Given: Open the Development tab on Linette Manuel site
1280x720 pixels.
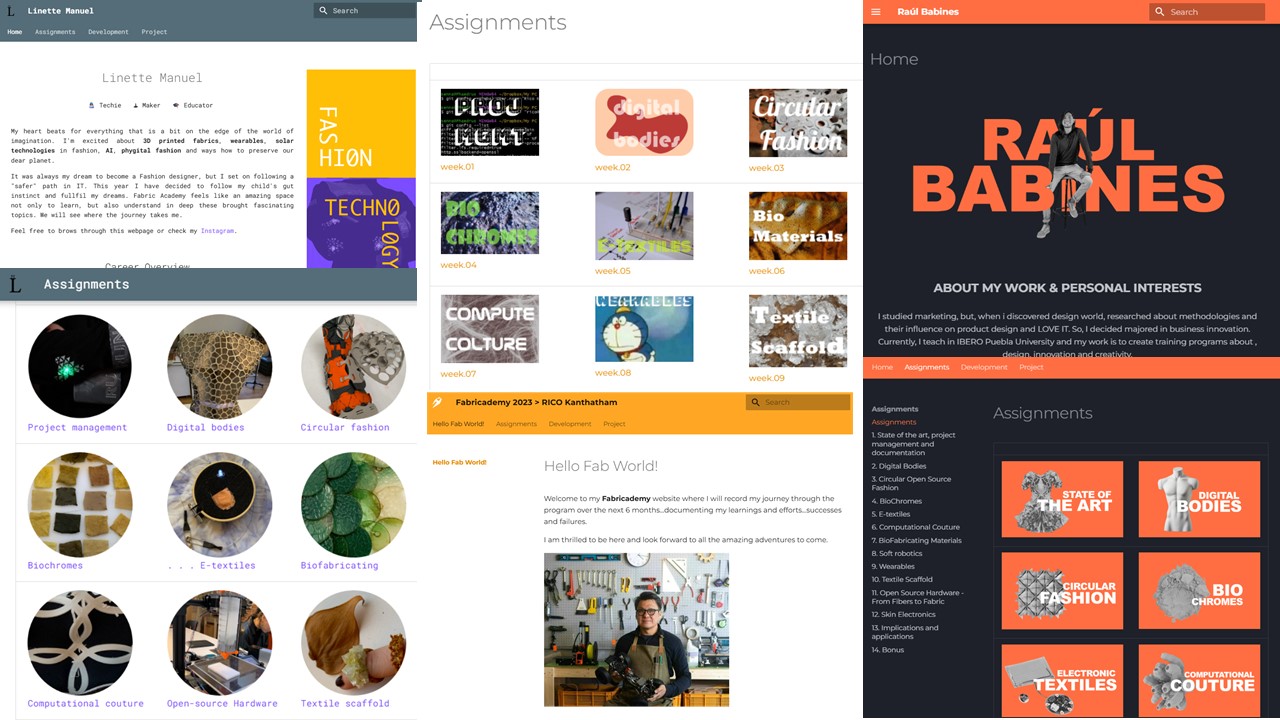Looking at the screenshot, I should coord(108,32).
